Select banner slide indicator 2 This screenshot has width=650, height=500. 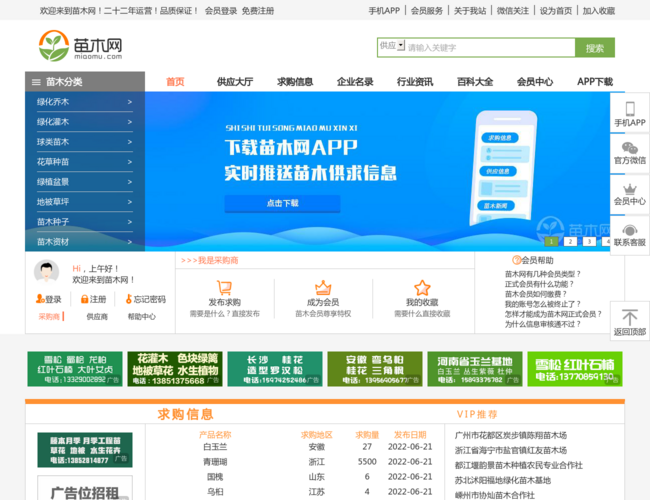click(x=570, y=241)
